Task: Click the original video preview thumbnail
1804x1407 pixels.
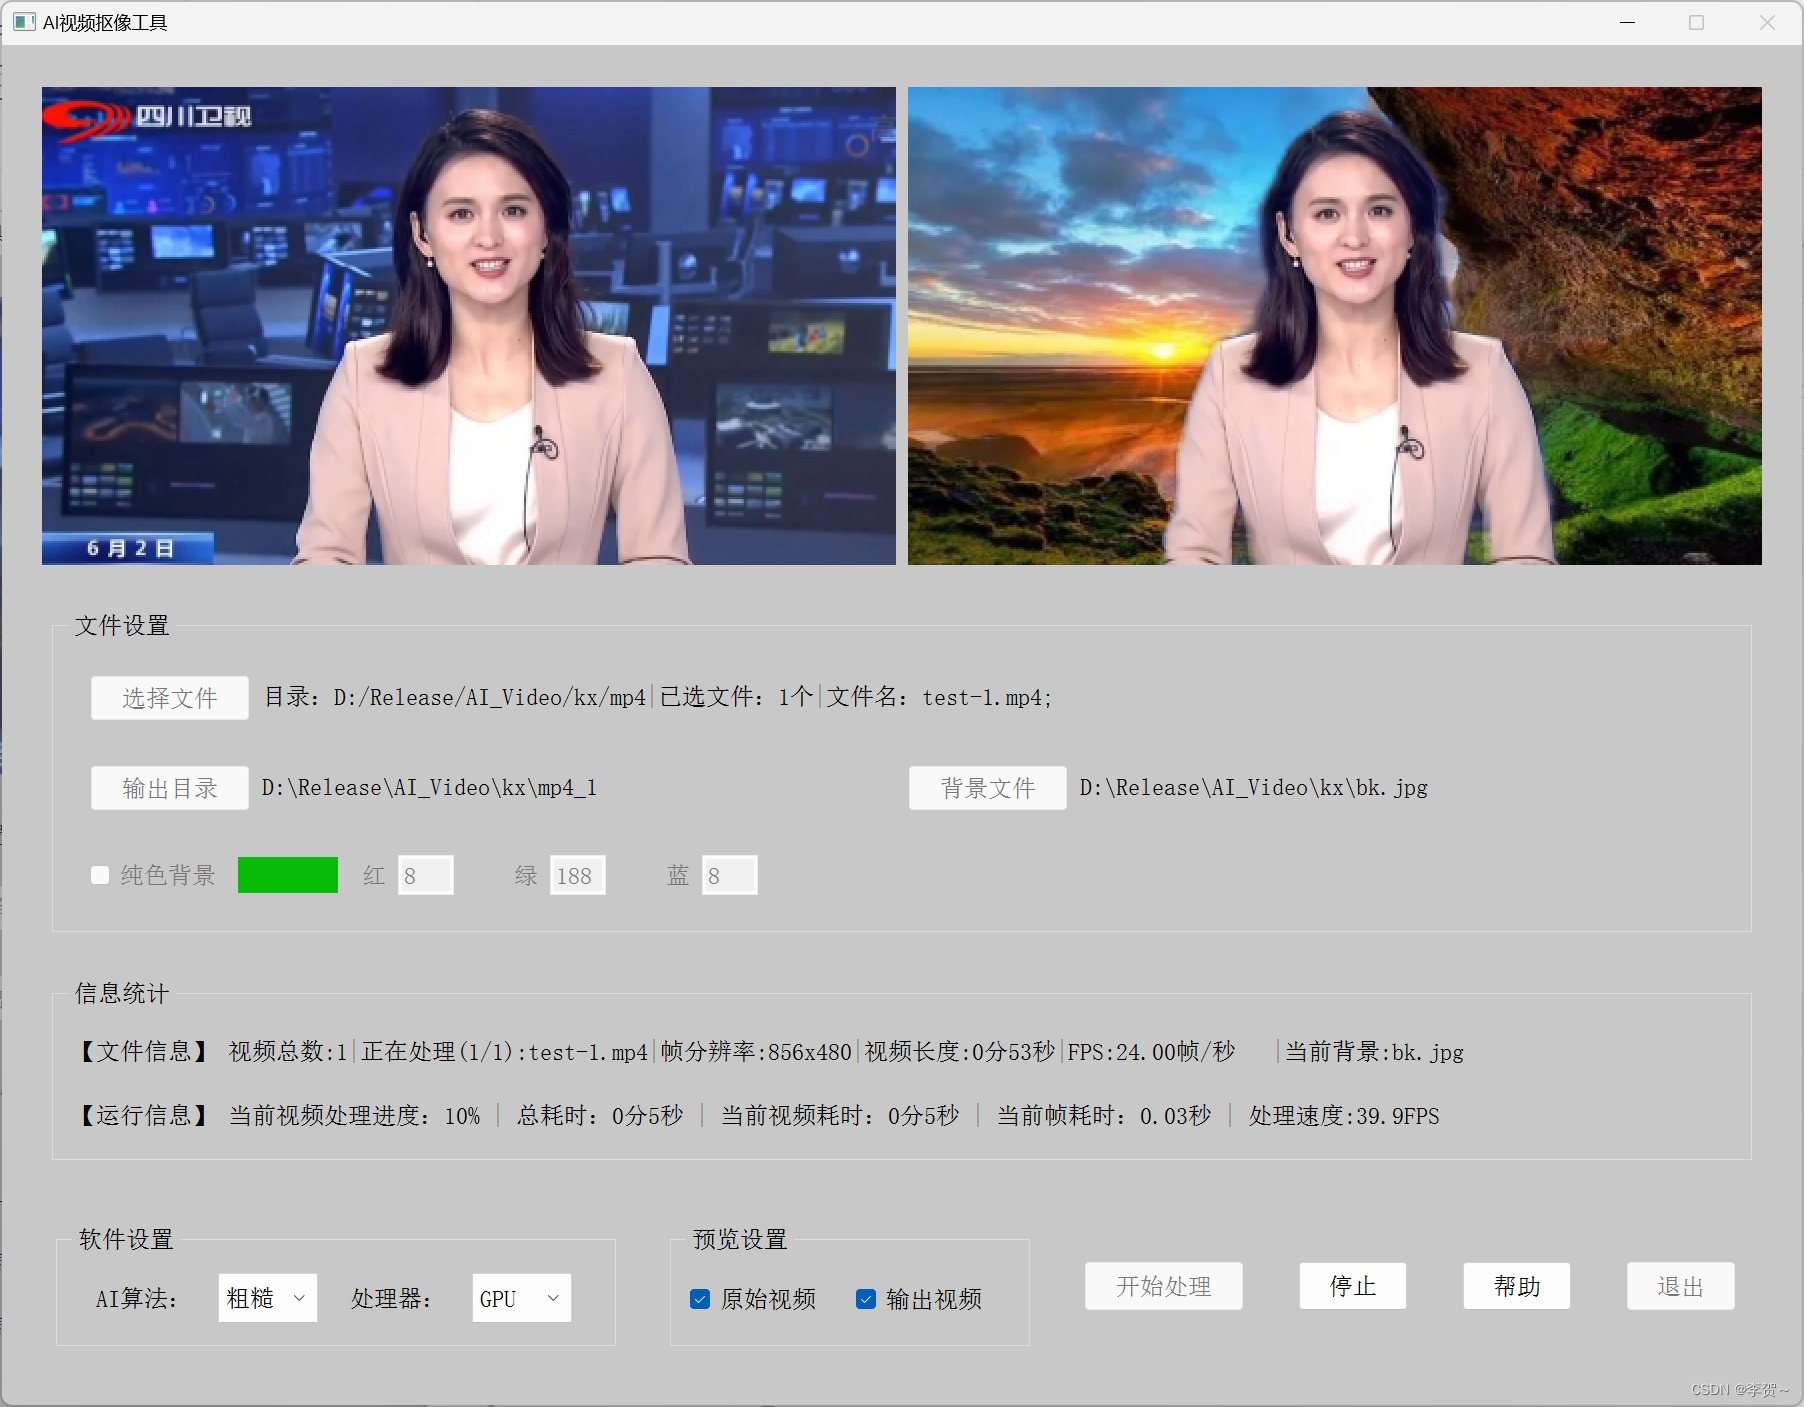Action: click(469, 326)
